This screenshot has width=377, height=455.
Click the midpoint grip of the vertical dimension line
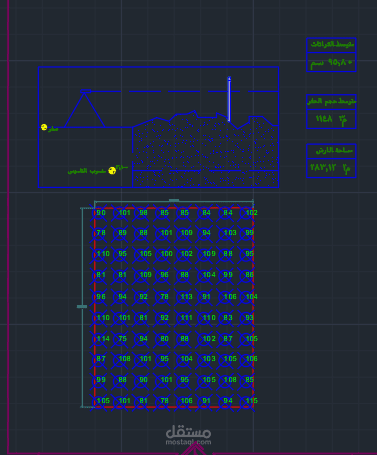(x=82, y=306)
